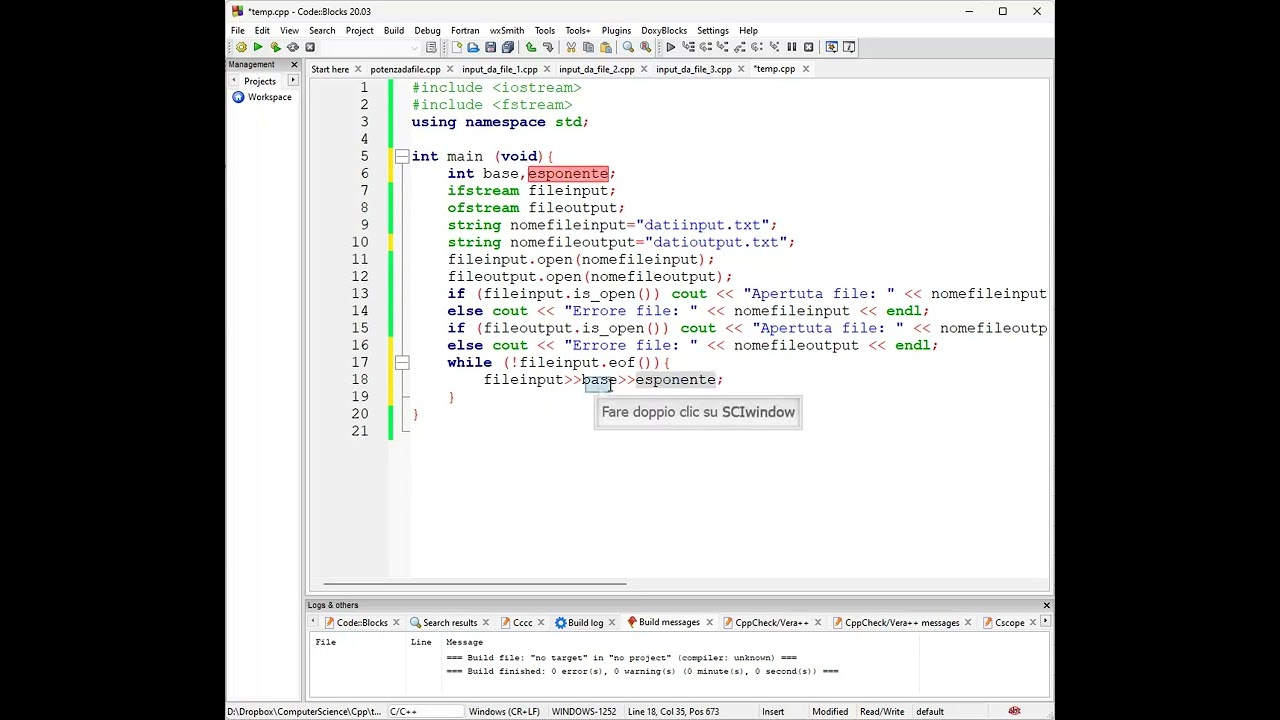
Task: Click the Save all files icon
Action: [x=507, y=47]
